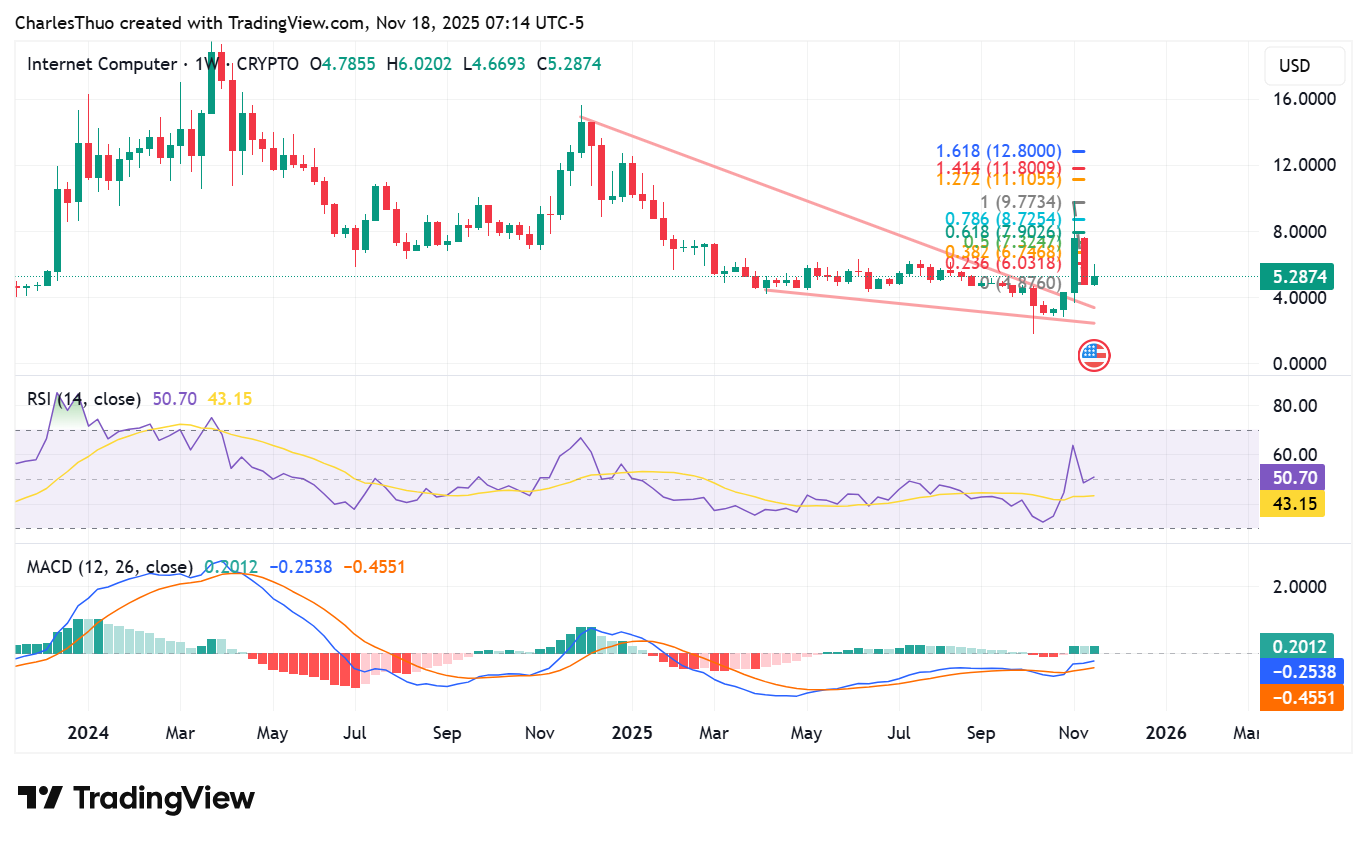Click the USD currency button
Screen dimensions: 1367x843
[1303, 65]
